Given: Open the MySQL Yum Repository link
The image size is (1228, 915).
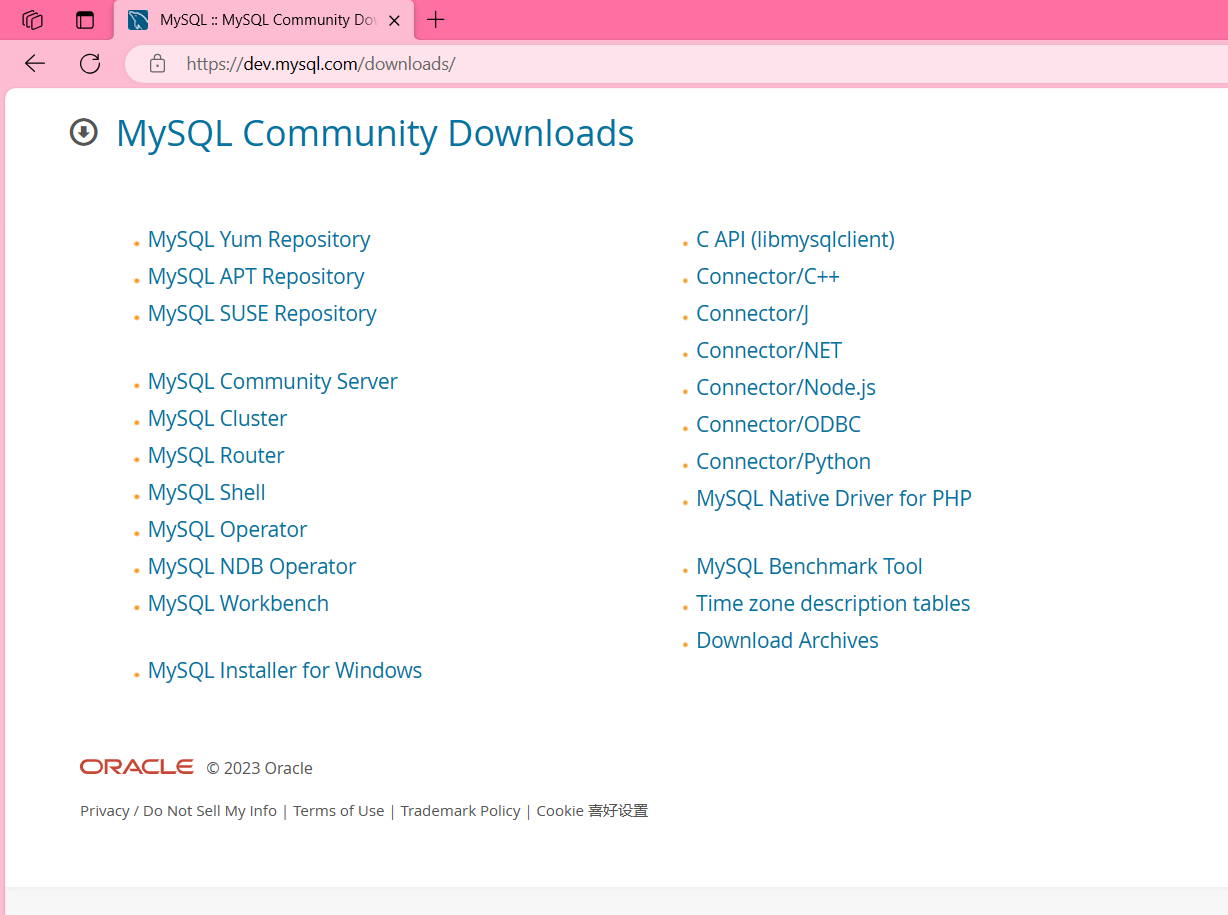Looking at the screenshot, I should pyautogui.click(x=258, y=239).
